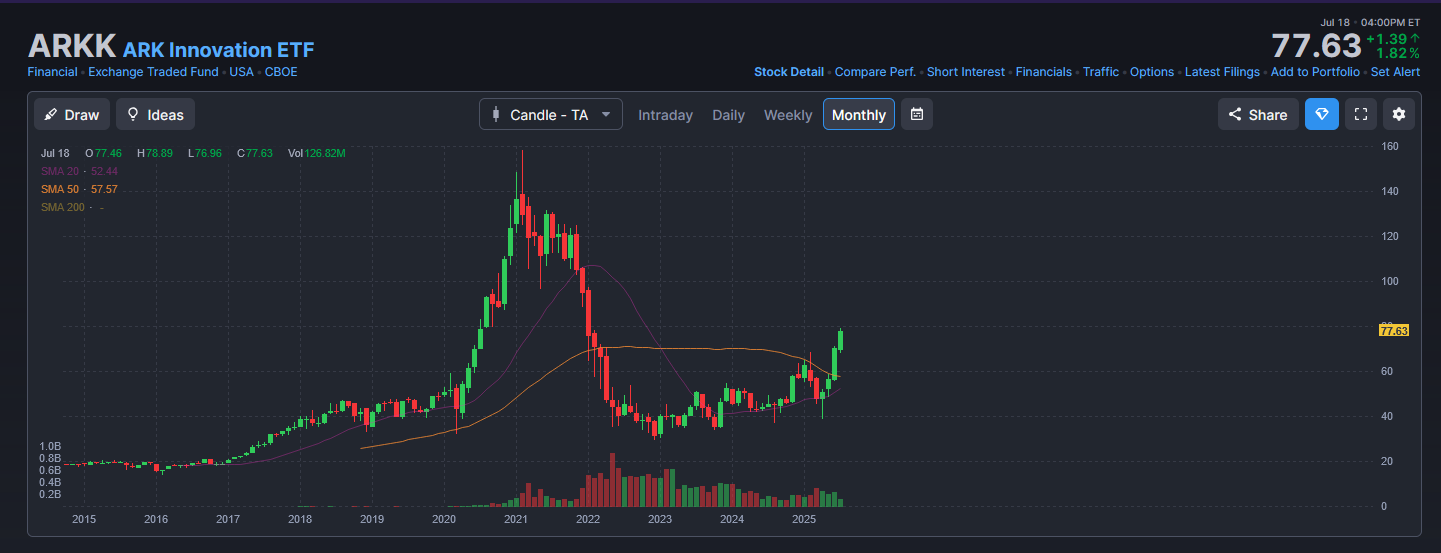
Task: Open the Options page
Action: pos(1152,72)
